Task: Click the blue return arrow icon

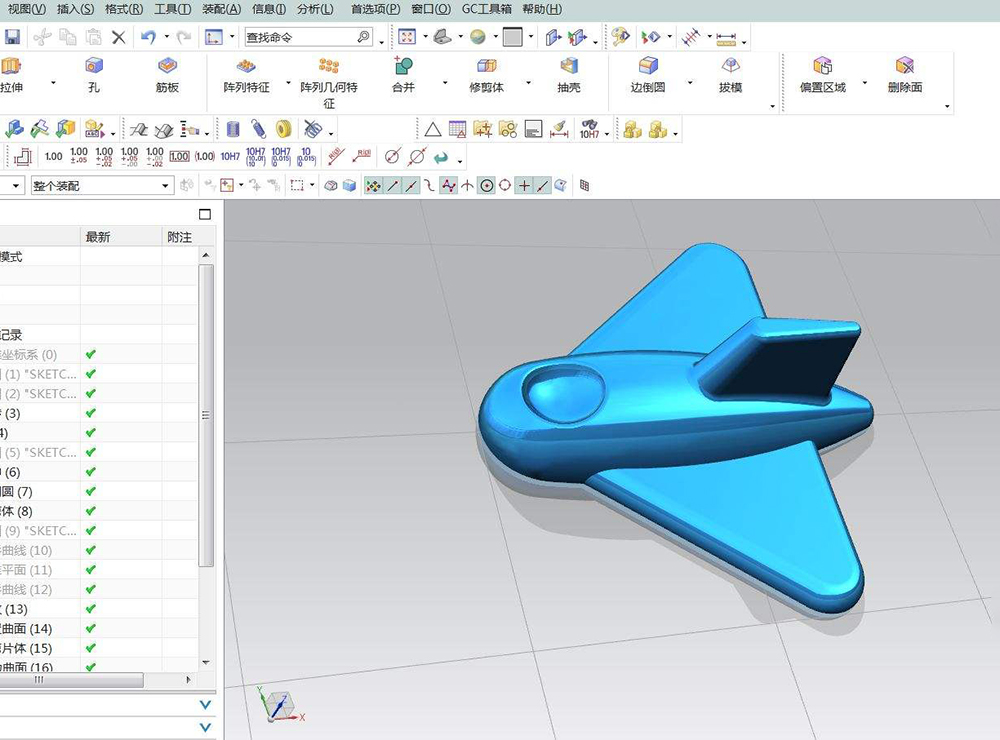Action: (x=441, y=157)
